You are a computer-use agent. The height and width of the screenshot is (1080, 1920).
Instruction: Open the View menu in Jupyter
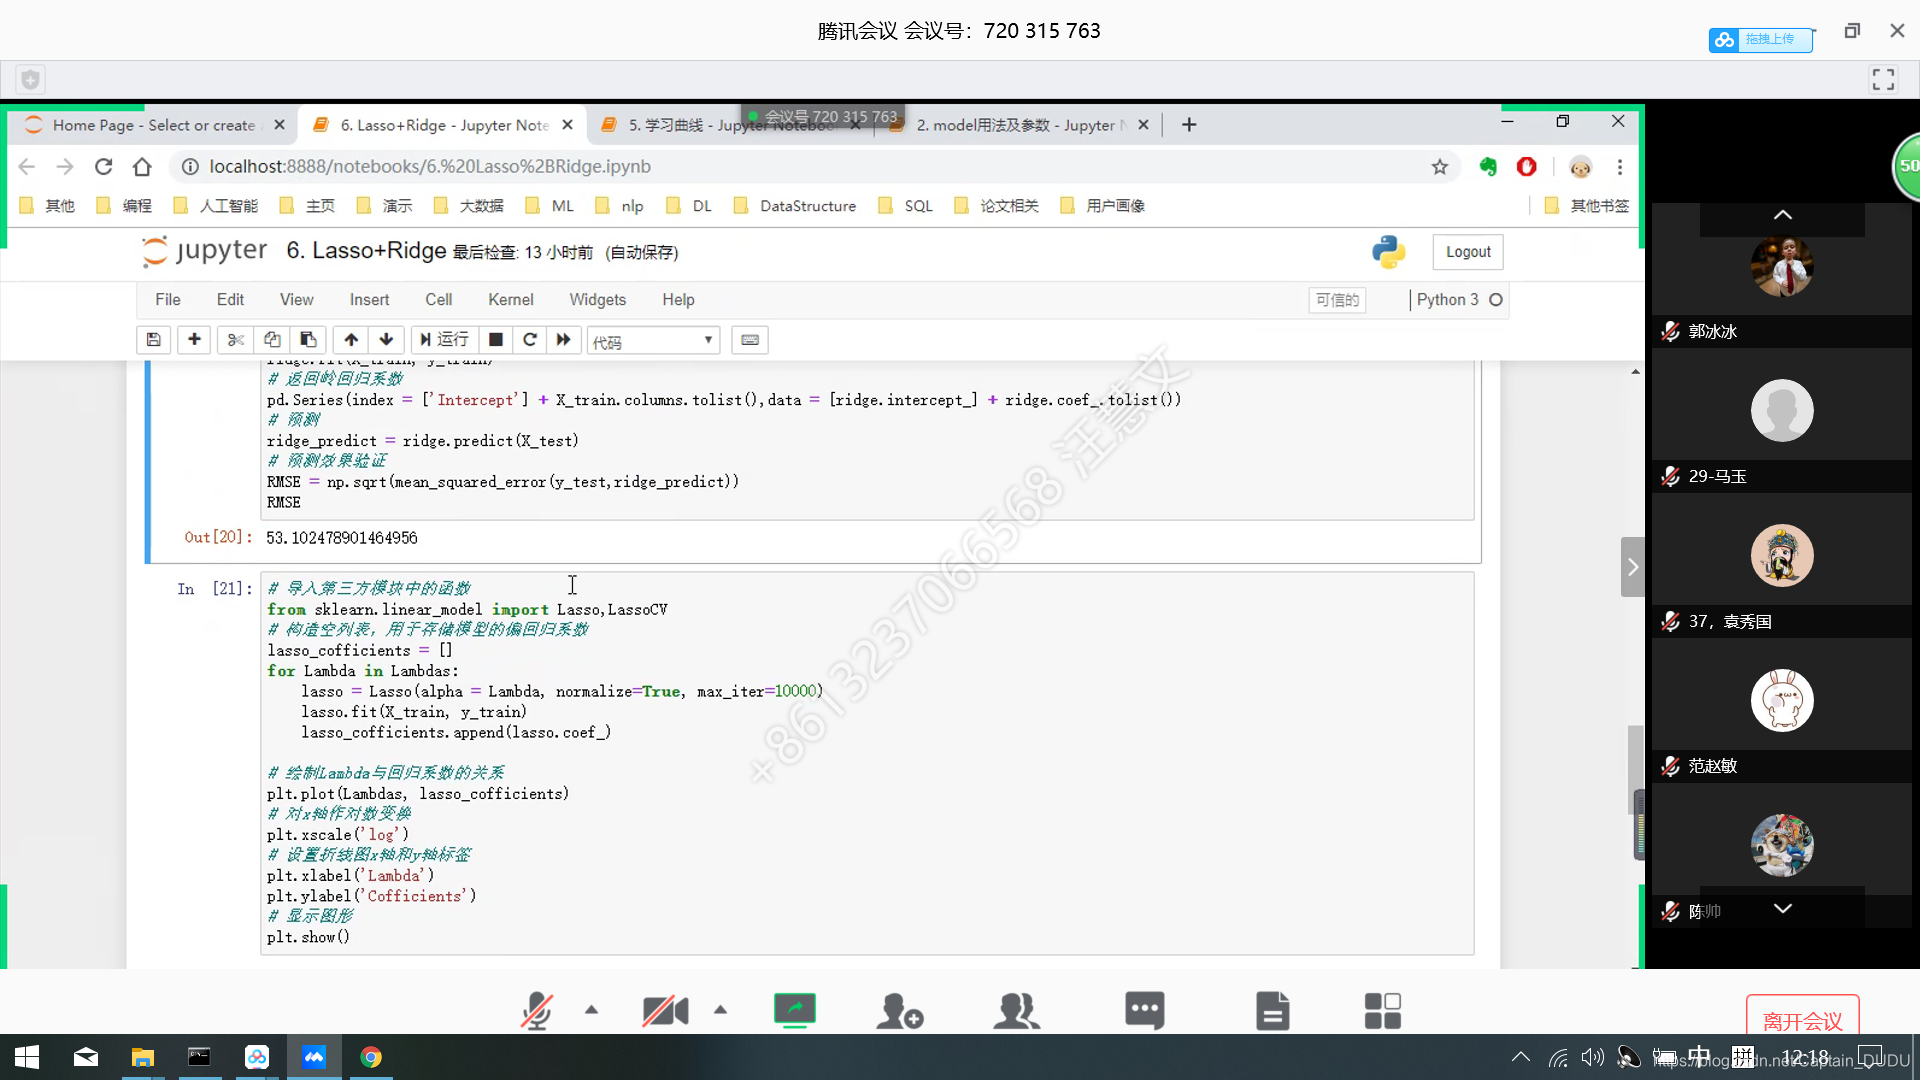(x=296, y=300)
